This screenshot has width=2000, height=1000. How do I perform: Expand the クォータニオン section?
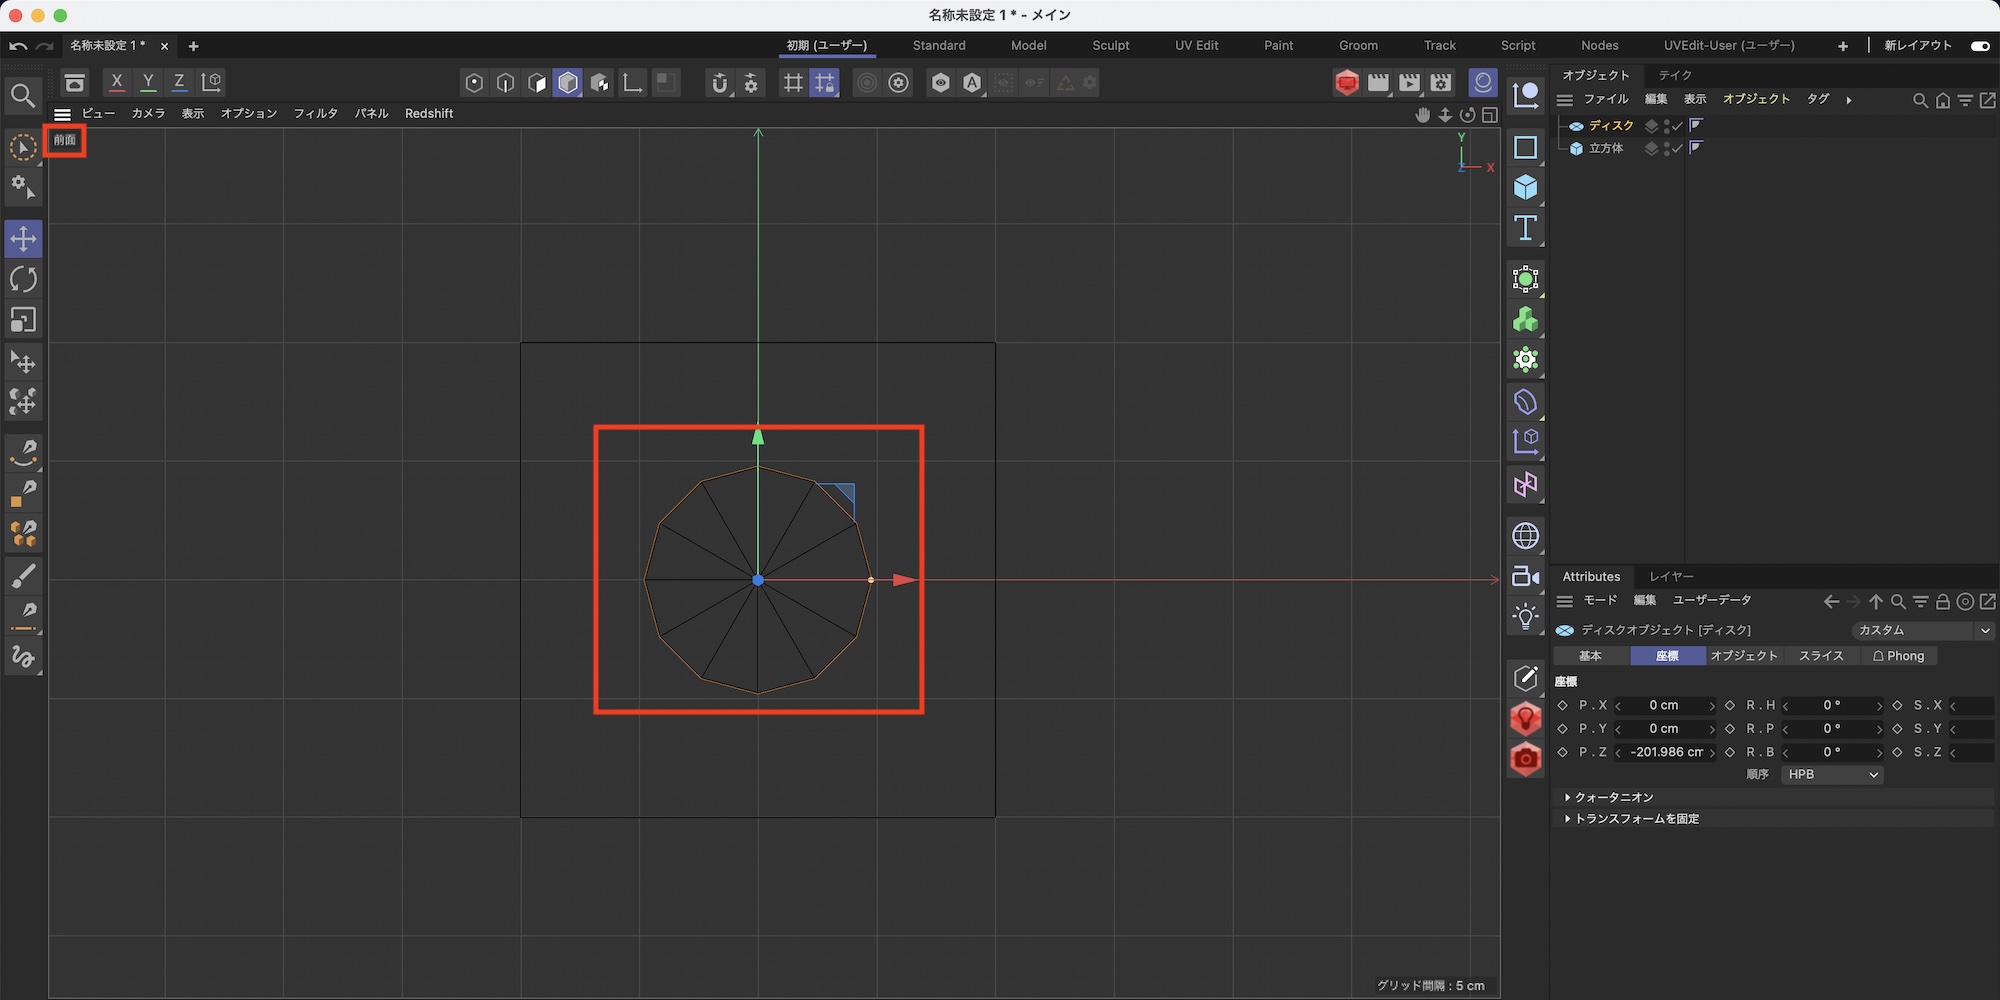(1613, 797)
